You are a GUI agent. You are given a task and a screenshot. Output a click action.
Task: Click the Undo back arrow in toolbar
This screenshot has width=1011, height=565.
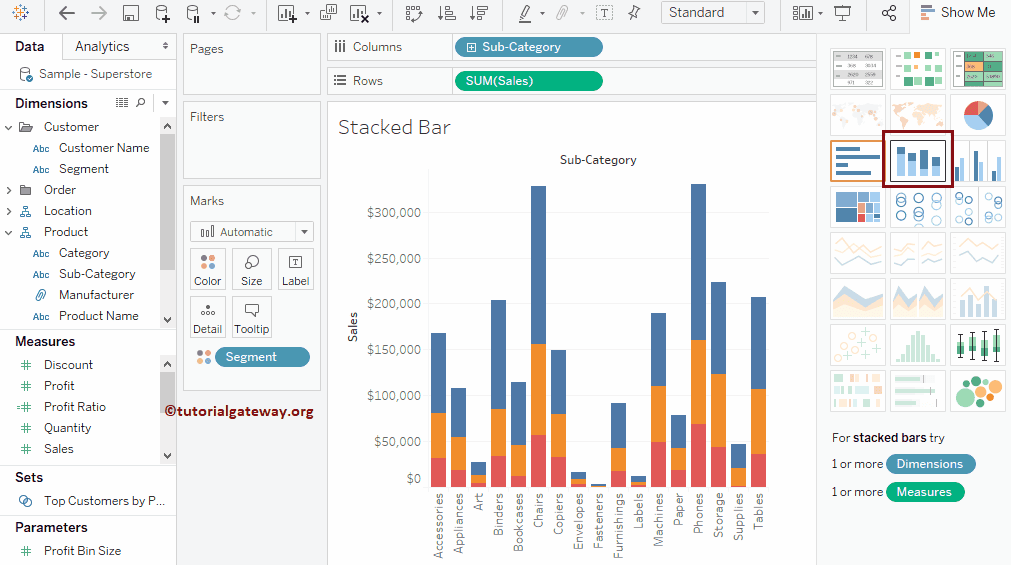pyautogui.click(x=67, y=13)
